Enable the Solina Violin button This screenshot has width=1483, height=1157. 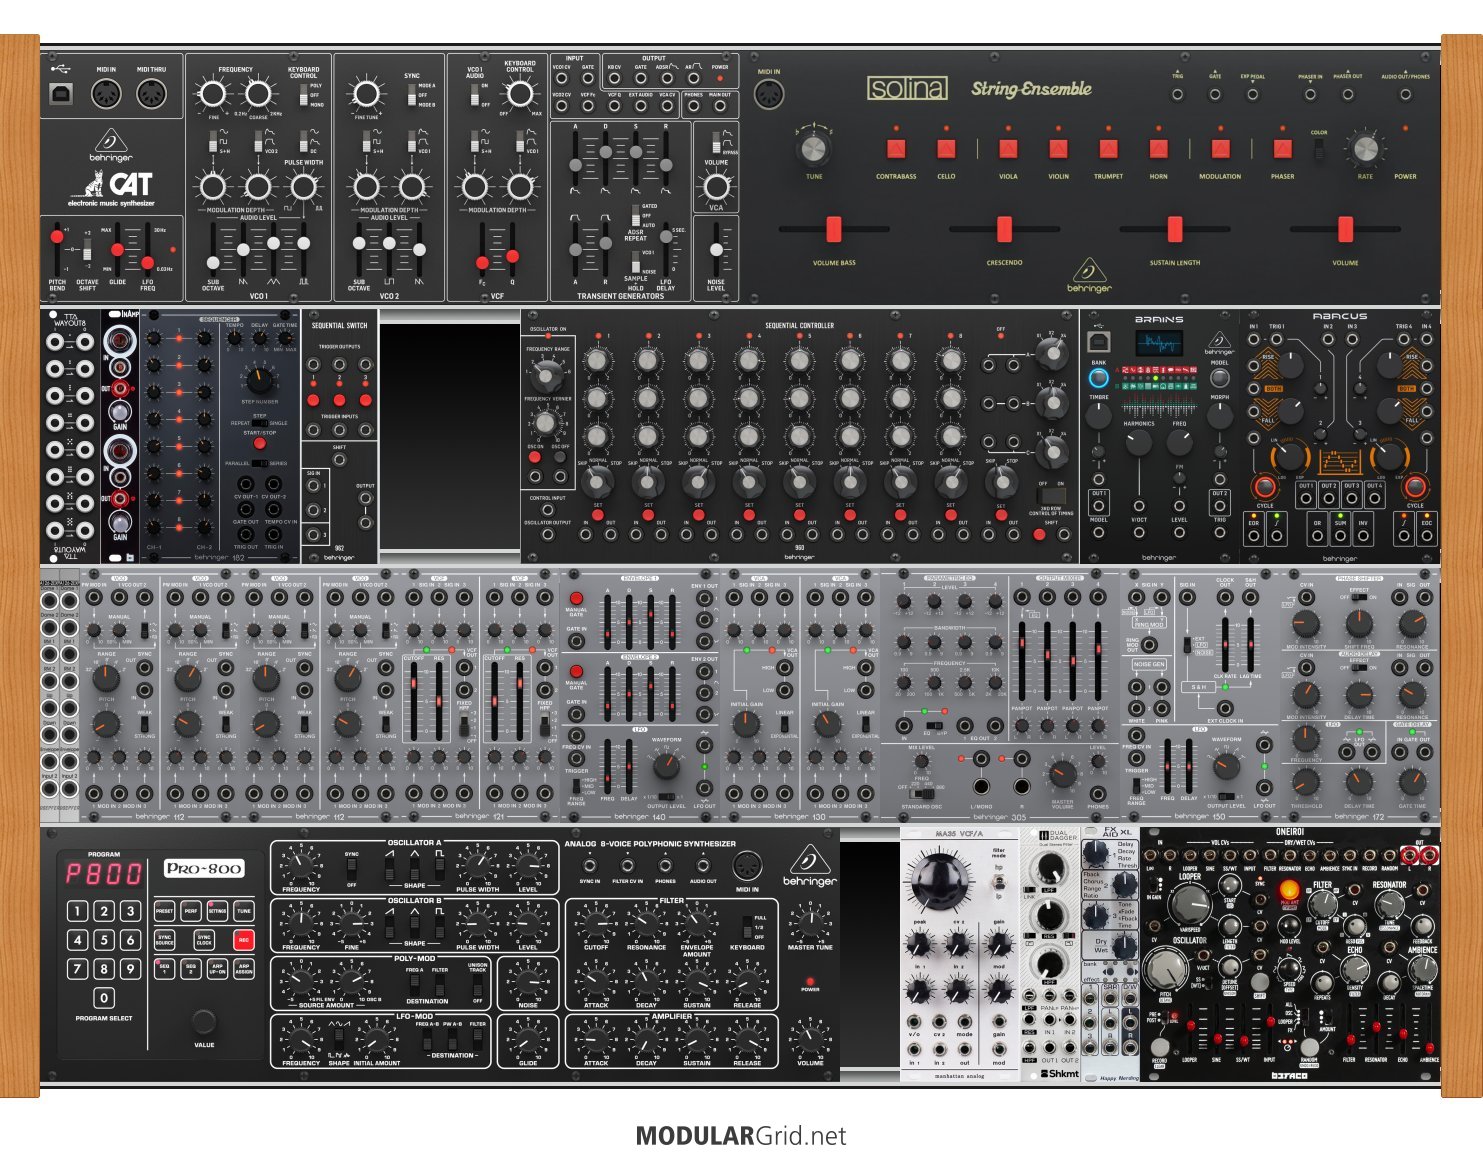(x=1058, y=150)
